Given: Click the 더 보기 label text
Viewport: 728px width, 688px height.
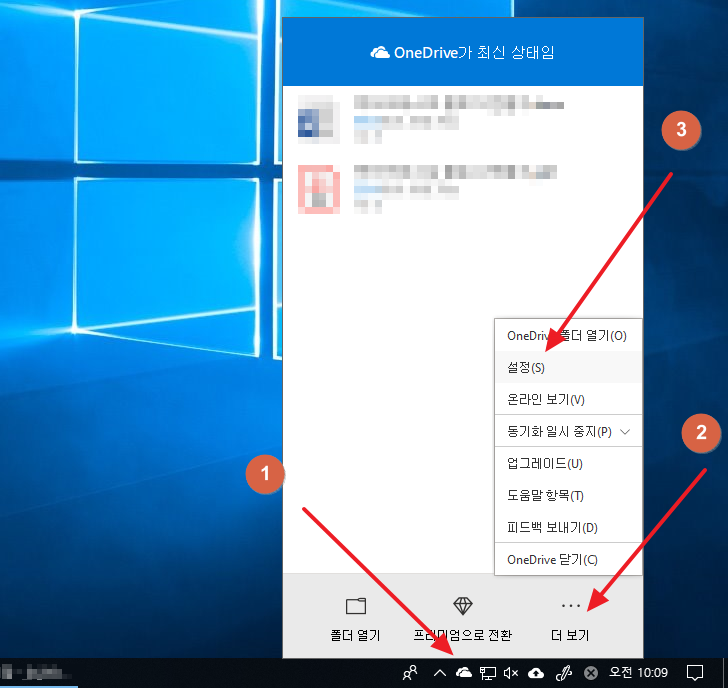Looking at the screenshot, I should tap(570, 635).
